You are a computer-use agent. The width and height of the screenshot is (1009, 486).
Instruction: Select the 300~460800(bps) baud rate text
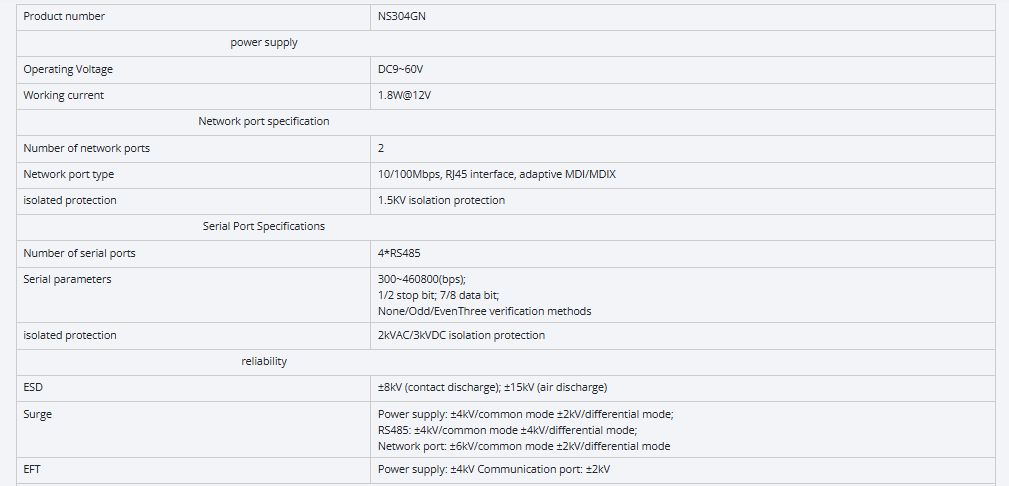click(x=422, y=279)
